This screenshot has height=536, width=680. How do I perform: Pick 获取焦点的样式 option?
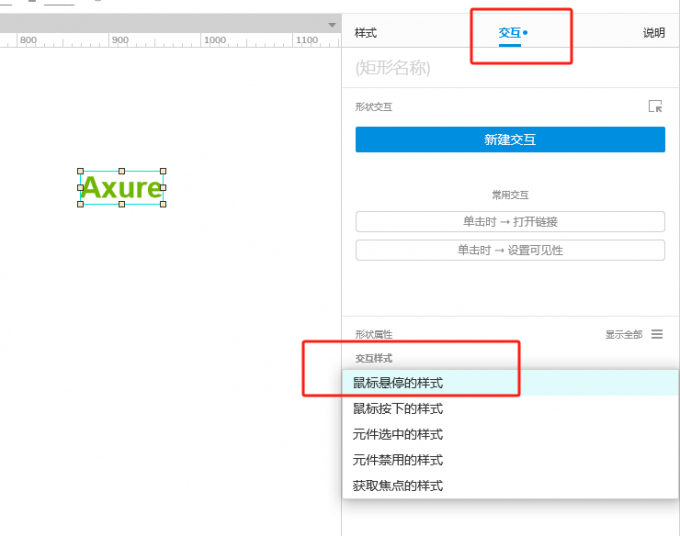(x=510, y=486)
